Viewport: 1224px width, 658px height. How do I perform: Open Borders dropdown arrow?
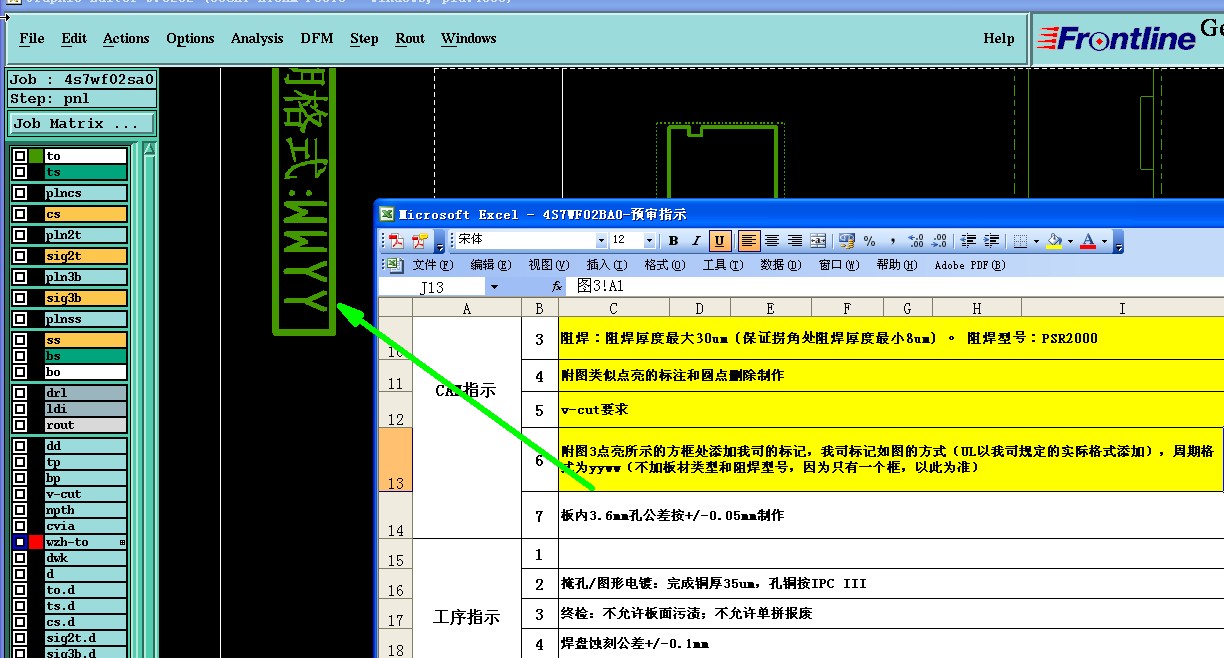pyautogui.click(x=1034, y=241)
